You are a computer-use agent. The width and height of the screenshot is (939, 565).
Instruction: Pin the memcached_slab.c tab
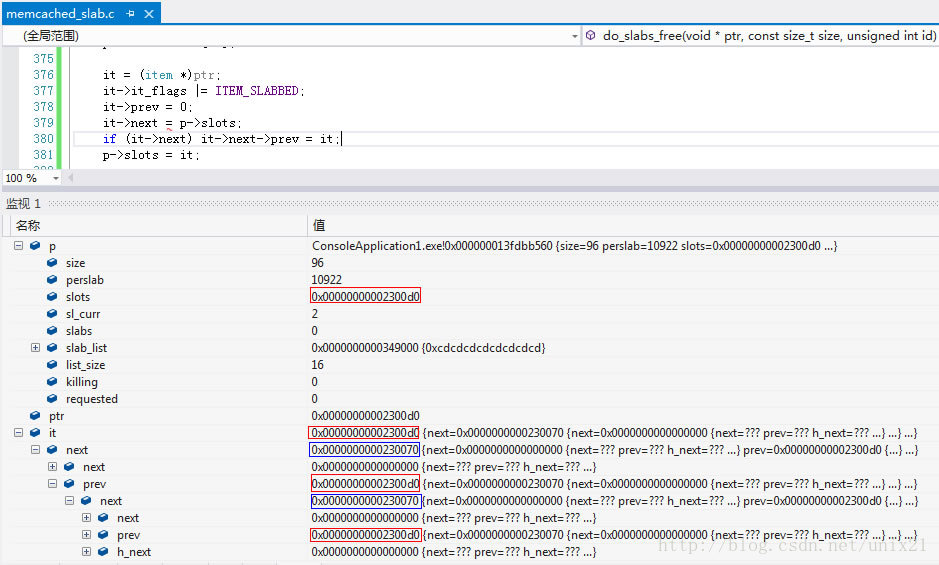pyautogui.click(x=131, y=13)
